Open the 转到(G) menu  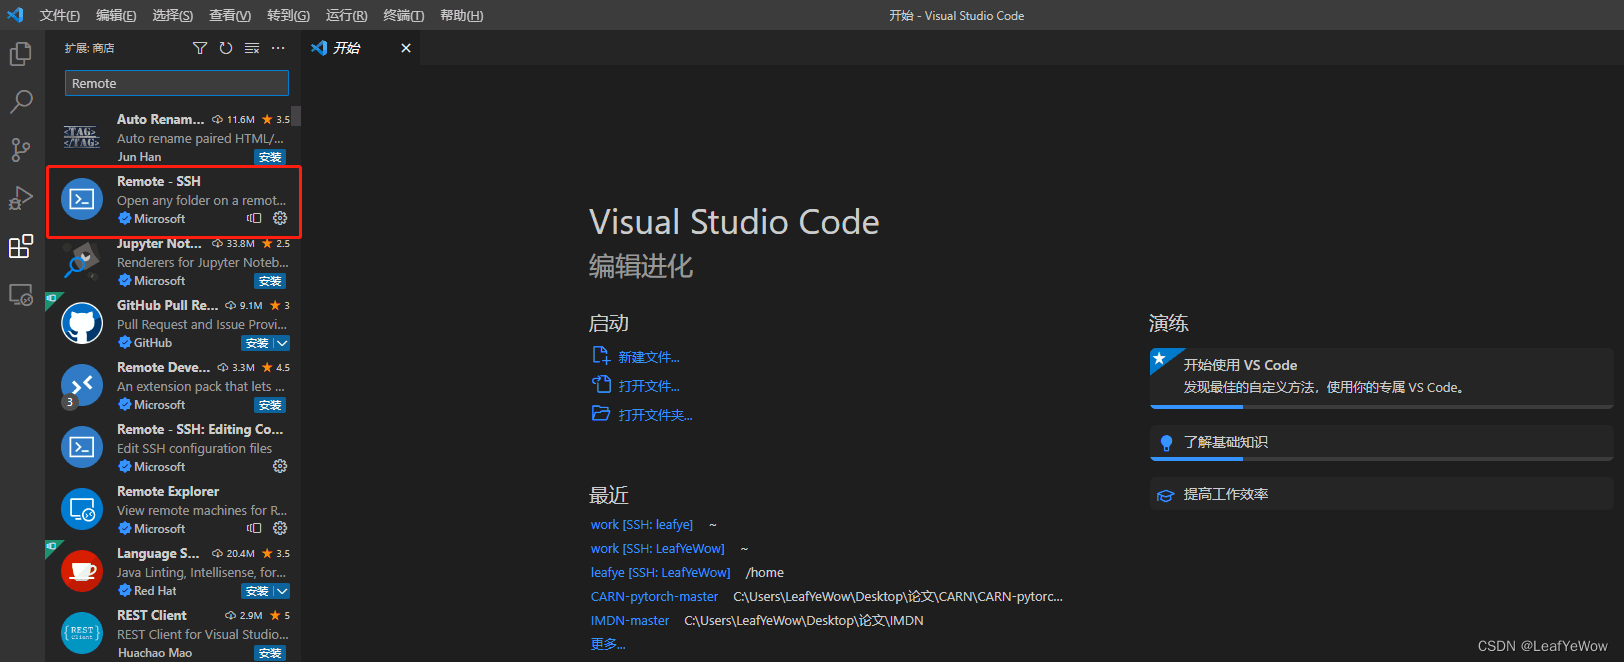(288, 15)
